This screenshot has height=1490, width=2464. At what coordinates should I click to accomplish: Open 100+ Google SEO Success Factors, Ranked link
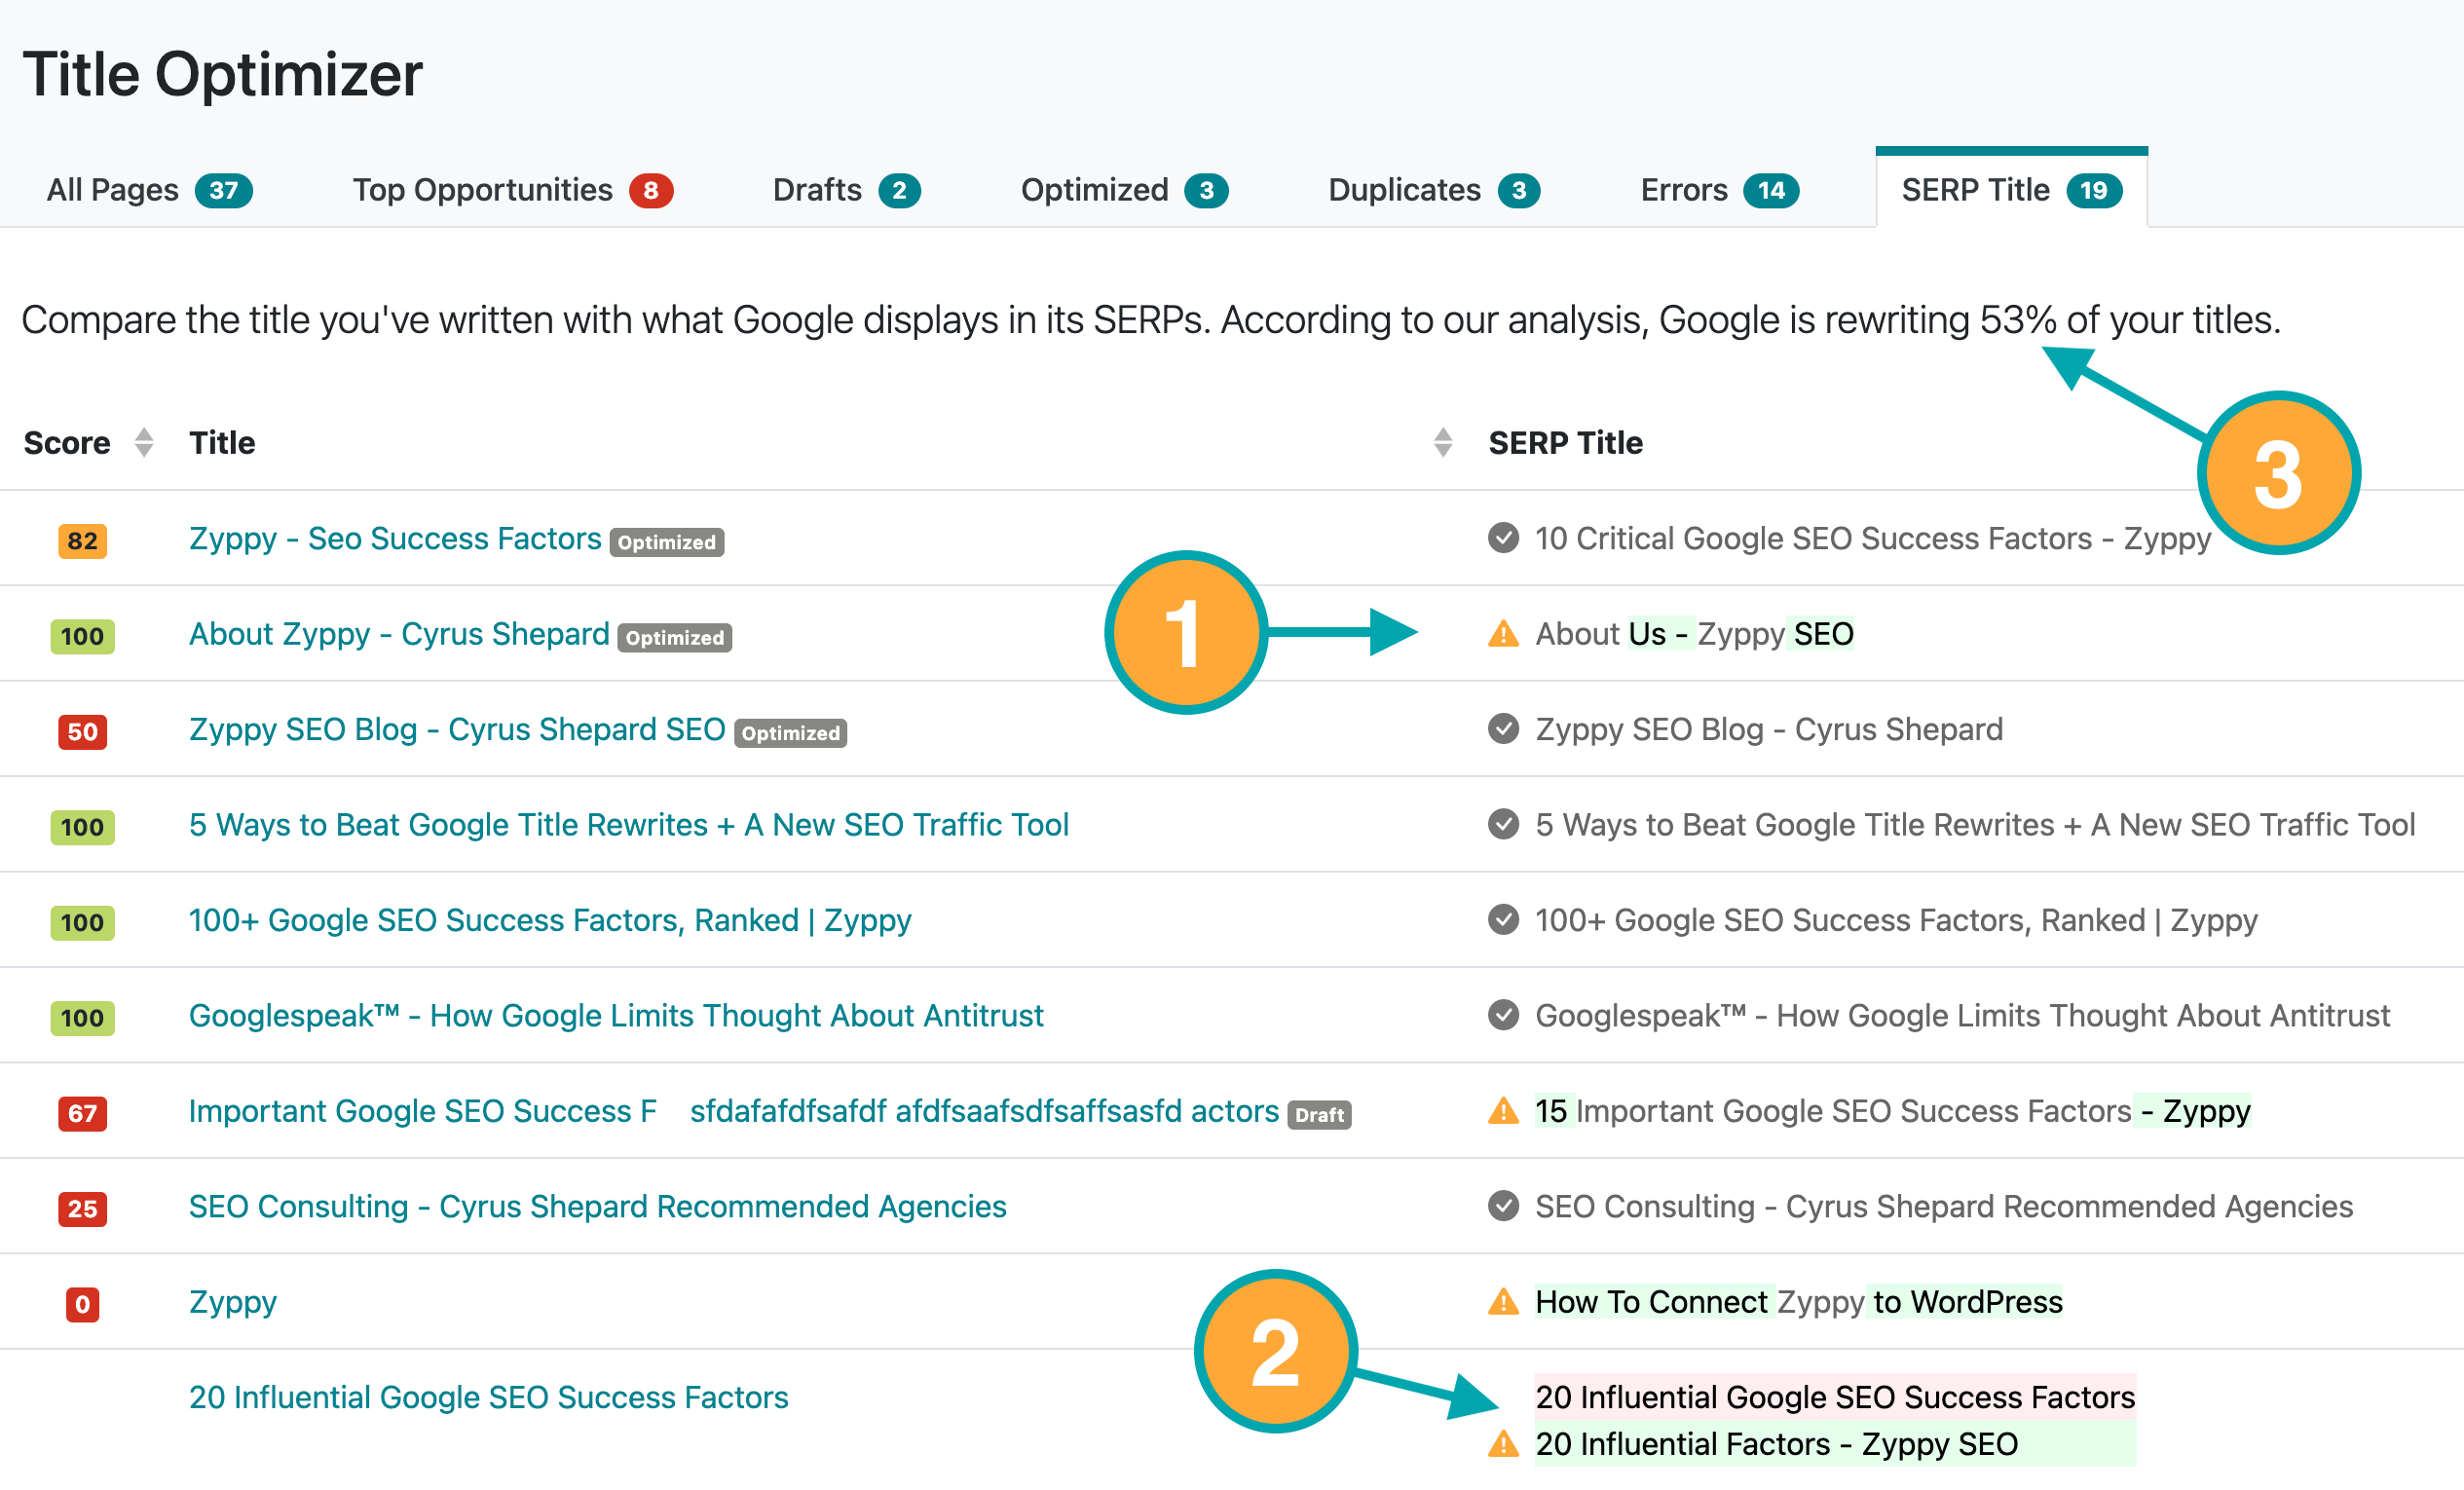click(x=550, y=920)
